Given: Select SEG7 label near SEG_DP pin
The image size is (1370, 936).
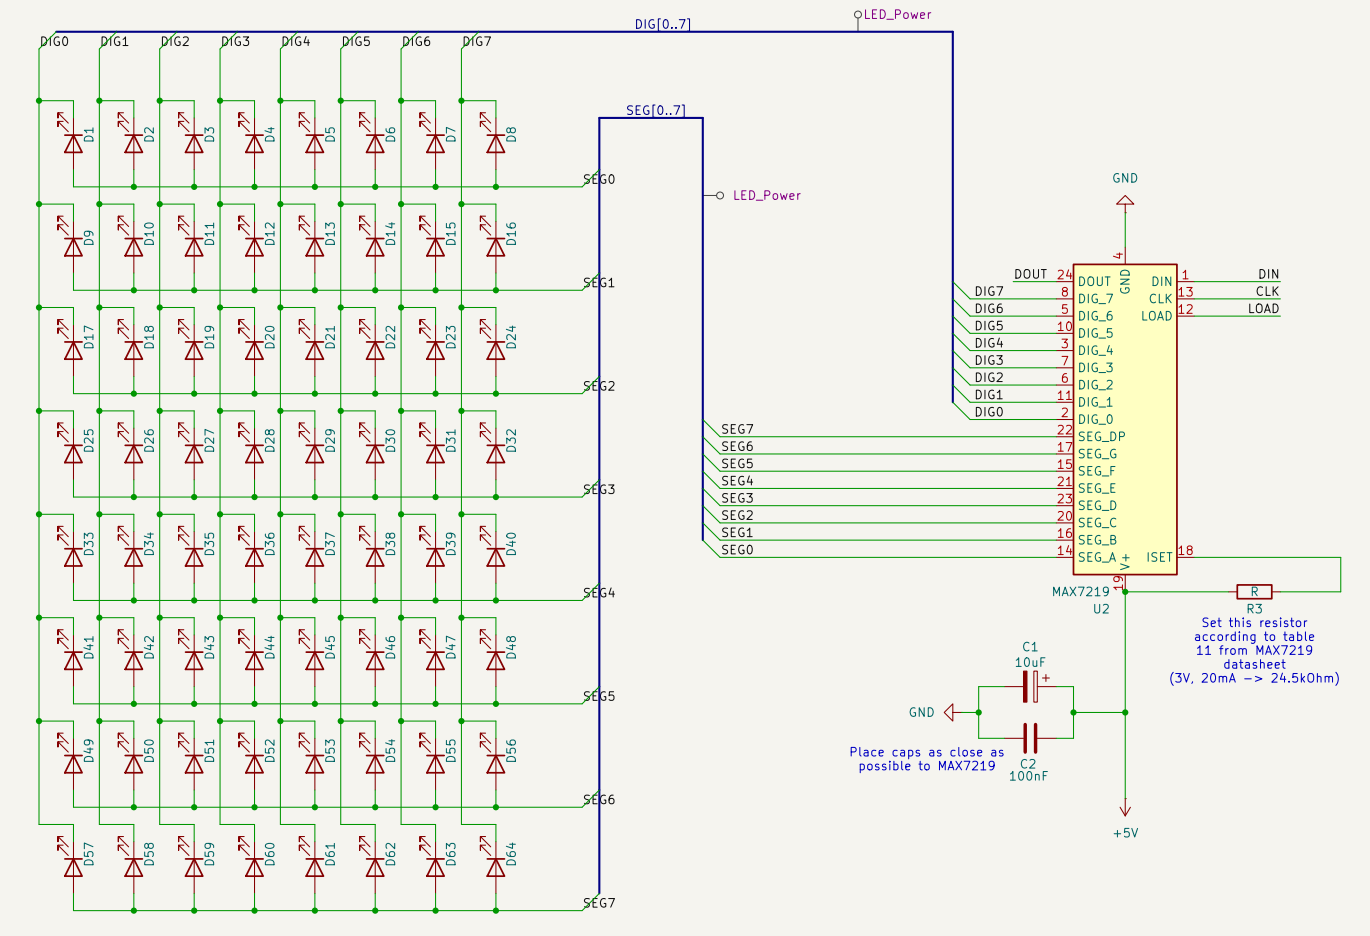Looking at the screenshot, I should click(737, 429).
